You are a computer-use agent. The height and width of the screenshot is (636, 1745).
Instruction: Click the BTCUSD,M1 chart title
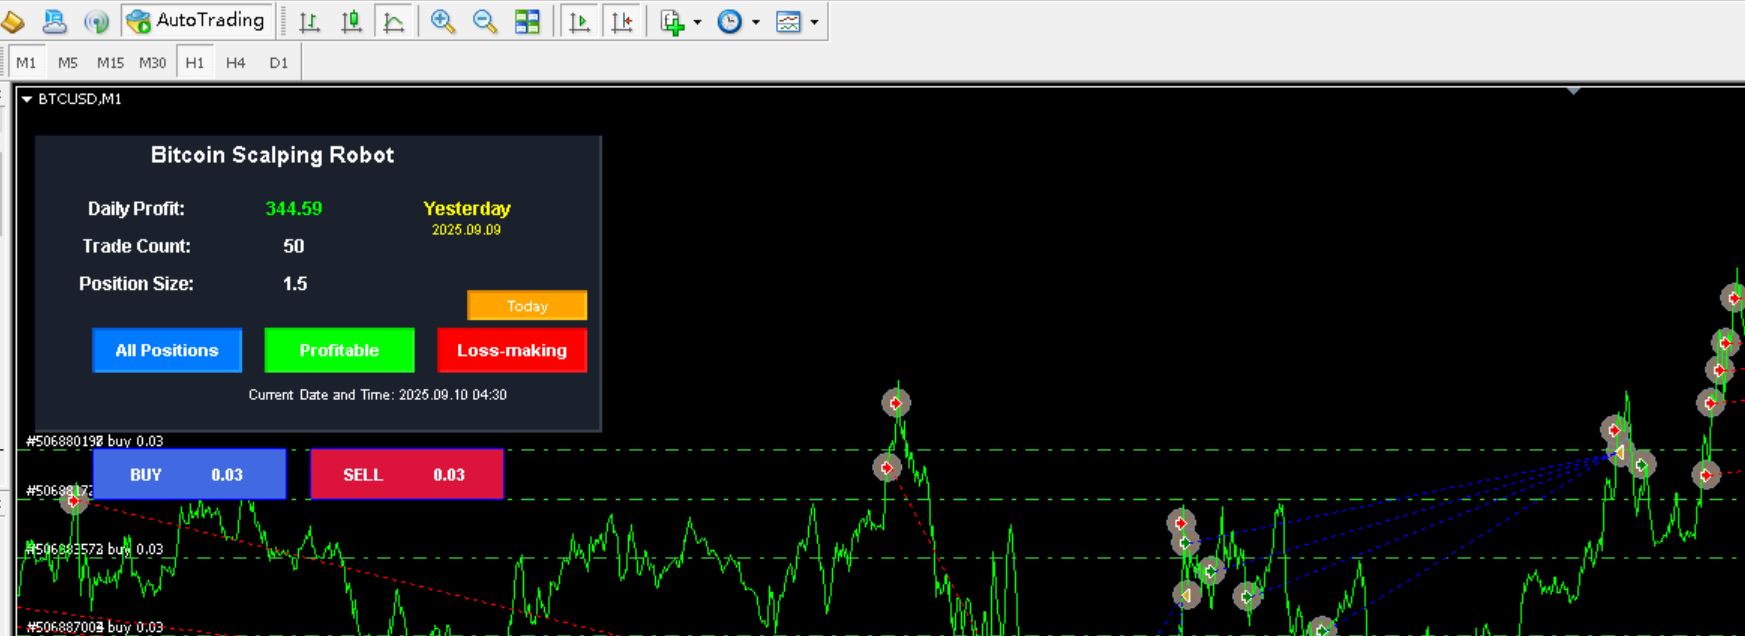click(80, 99)
